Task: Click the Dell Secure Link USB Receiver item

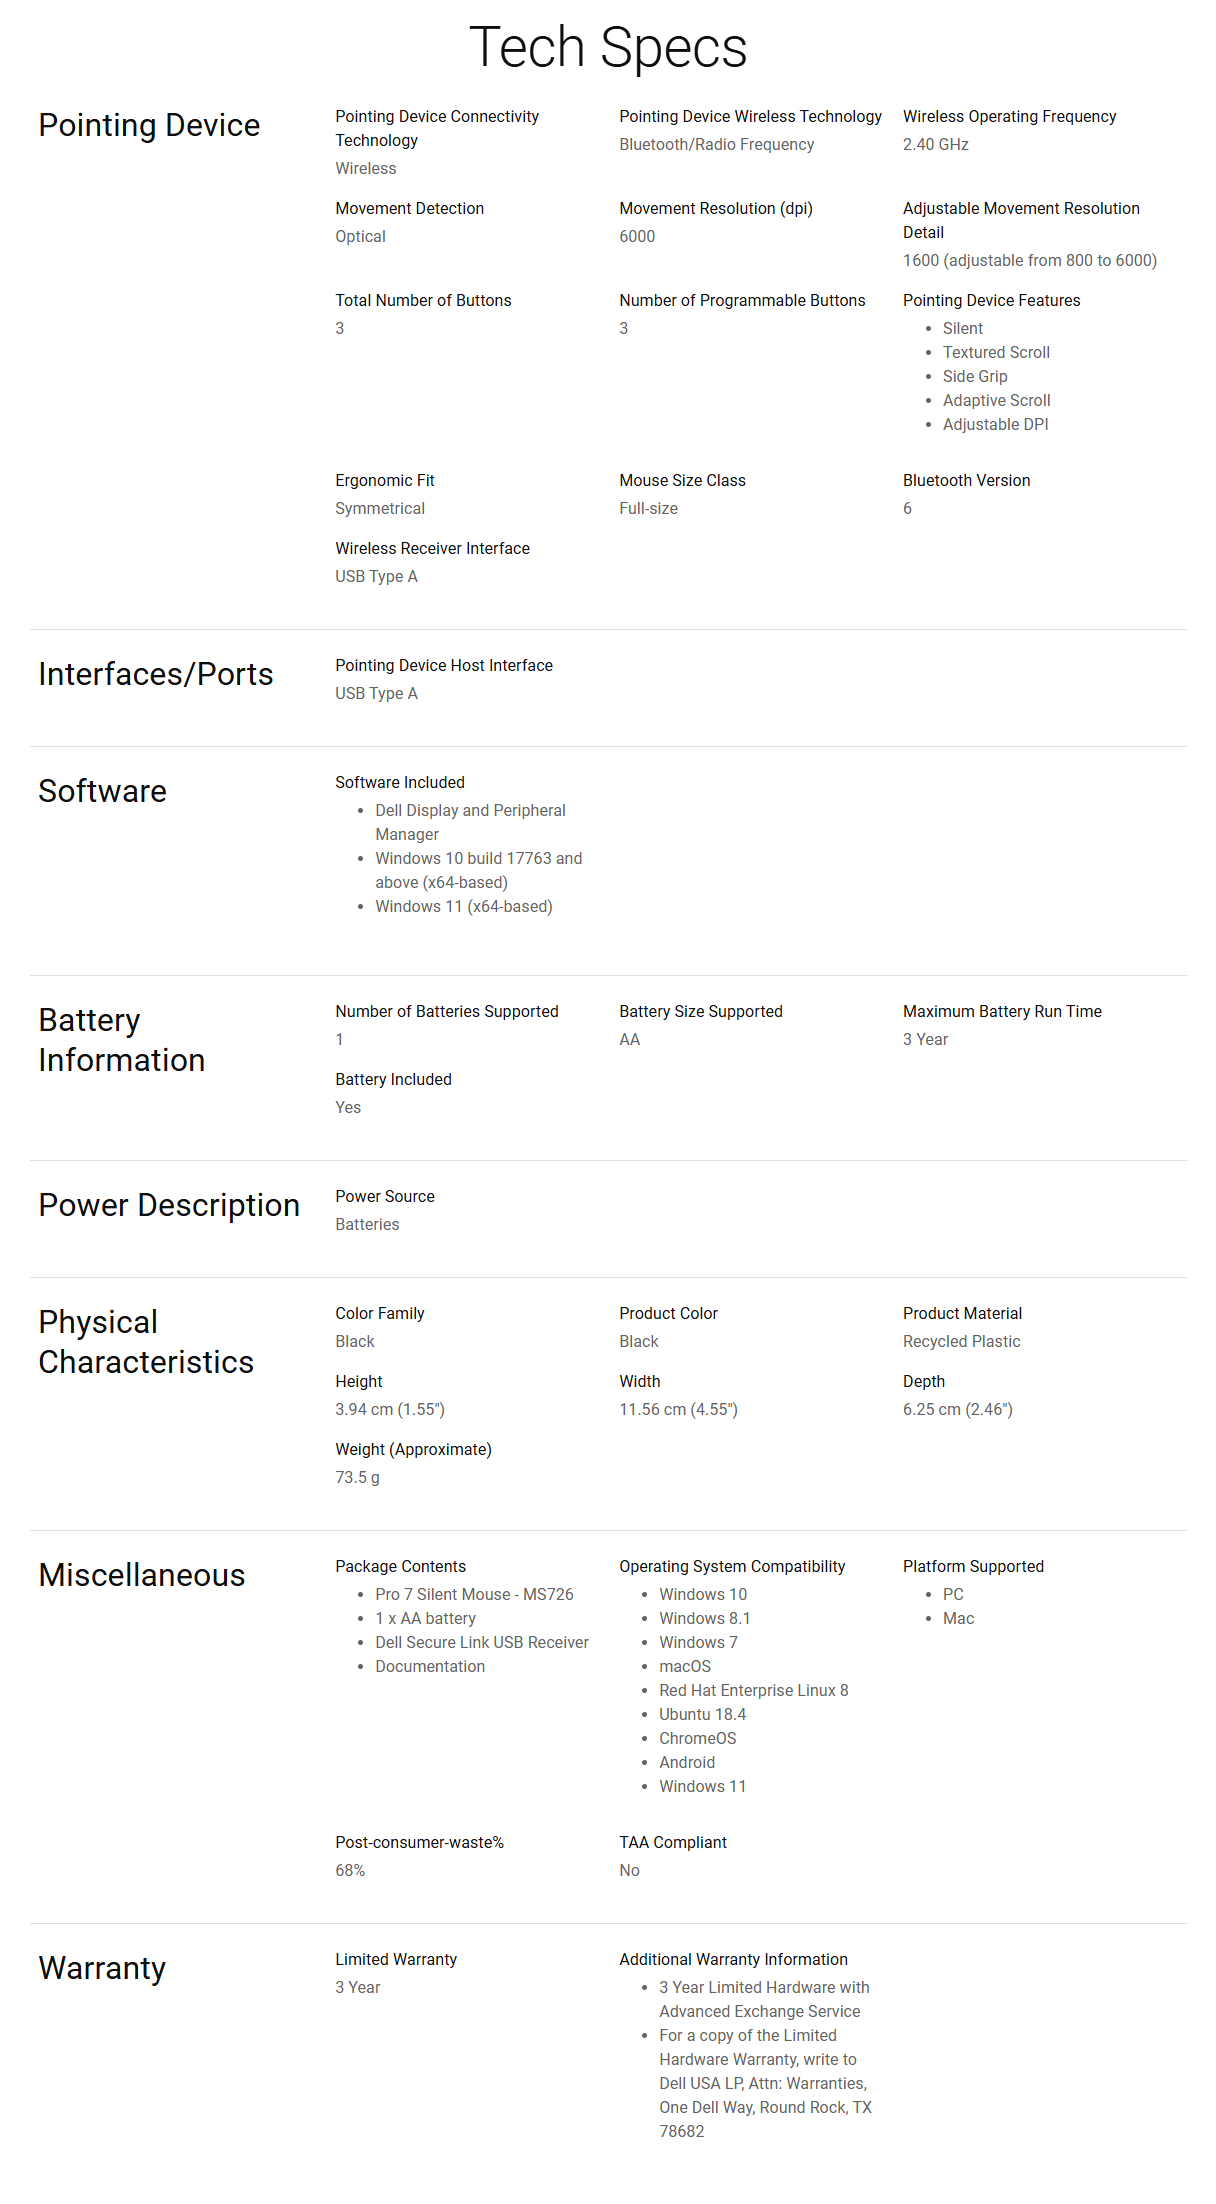Action: [482, 1642]
